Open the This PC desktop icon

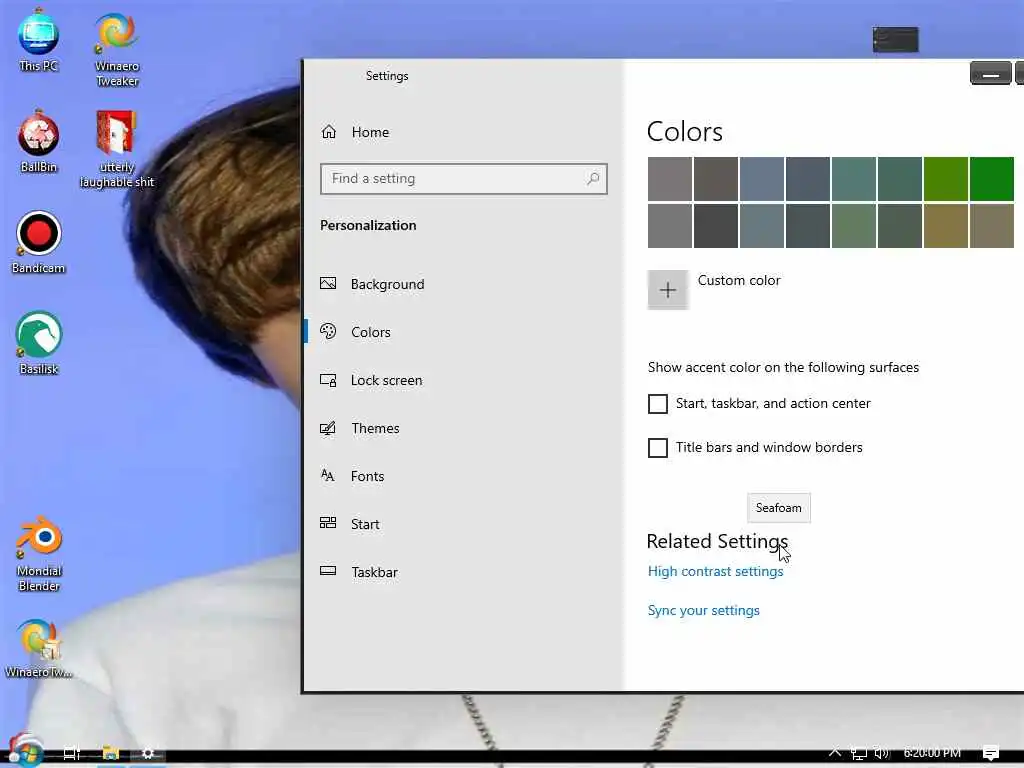coord(38,40)
